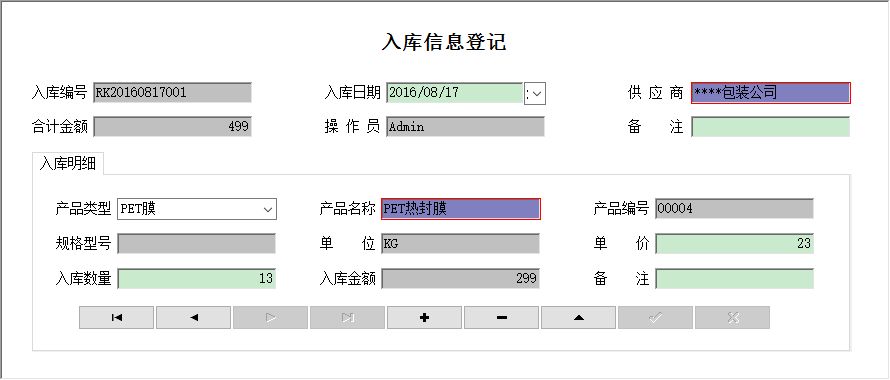Click the detail 备注 remarks field
This screenshot has height=380, width=890.
coord(734,279)
